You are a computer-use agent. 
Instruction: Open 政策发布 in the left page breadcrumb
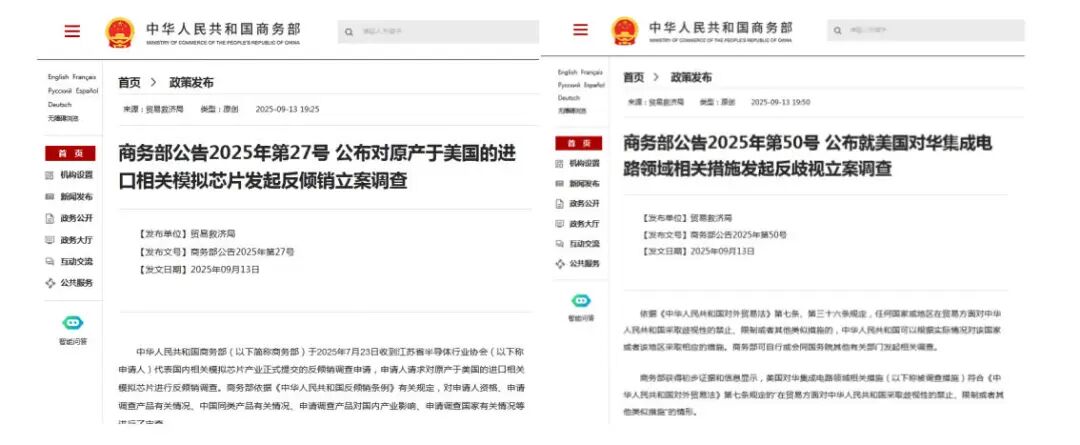(x=191, y=82)
